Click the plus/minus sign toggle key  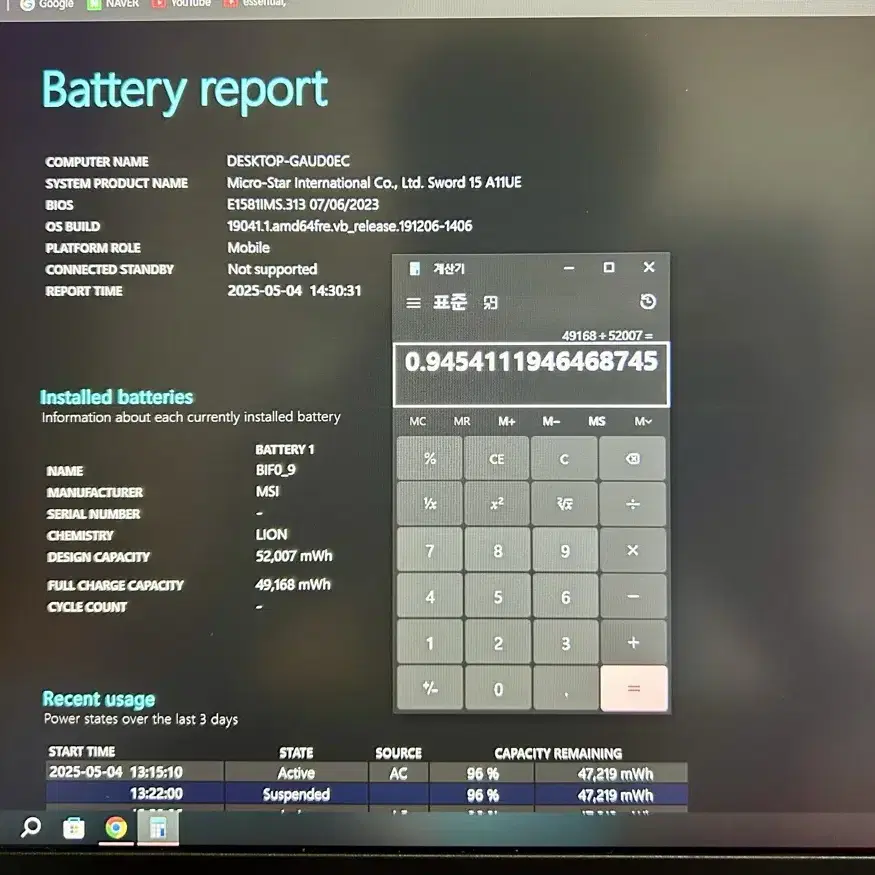(x=430, y=689)
